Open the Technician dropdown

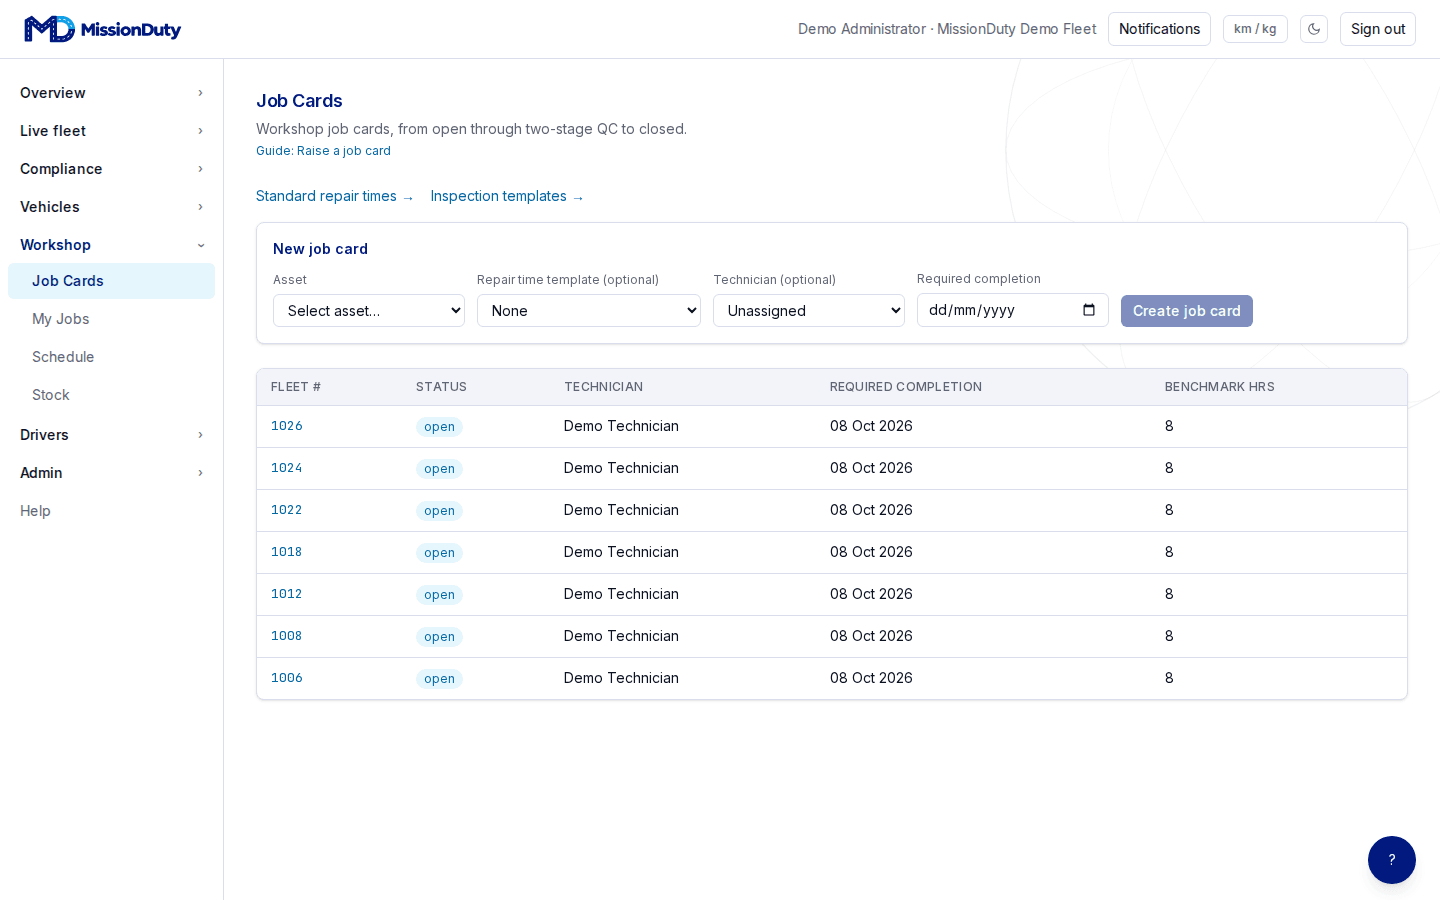(x=809, y=311)
